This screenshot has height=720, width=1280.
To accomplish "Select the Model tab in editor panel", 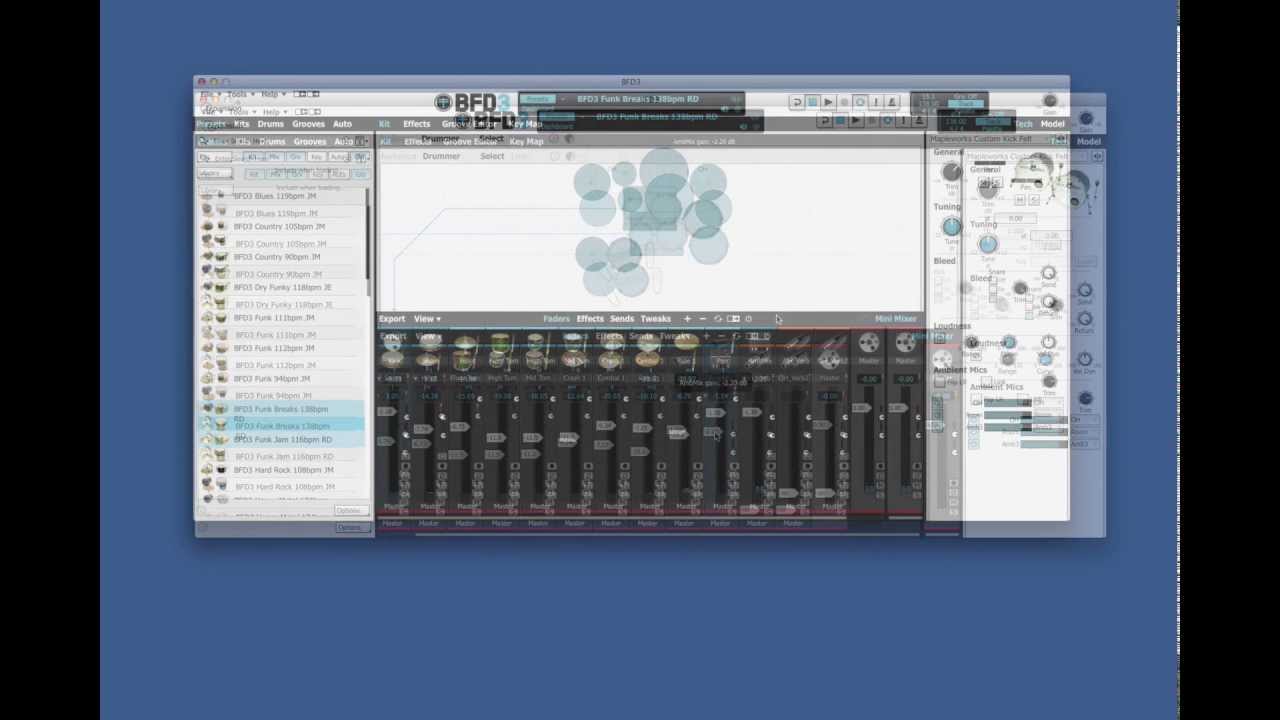I will [1052, 124].
